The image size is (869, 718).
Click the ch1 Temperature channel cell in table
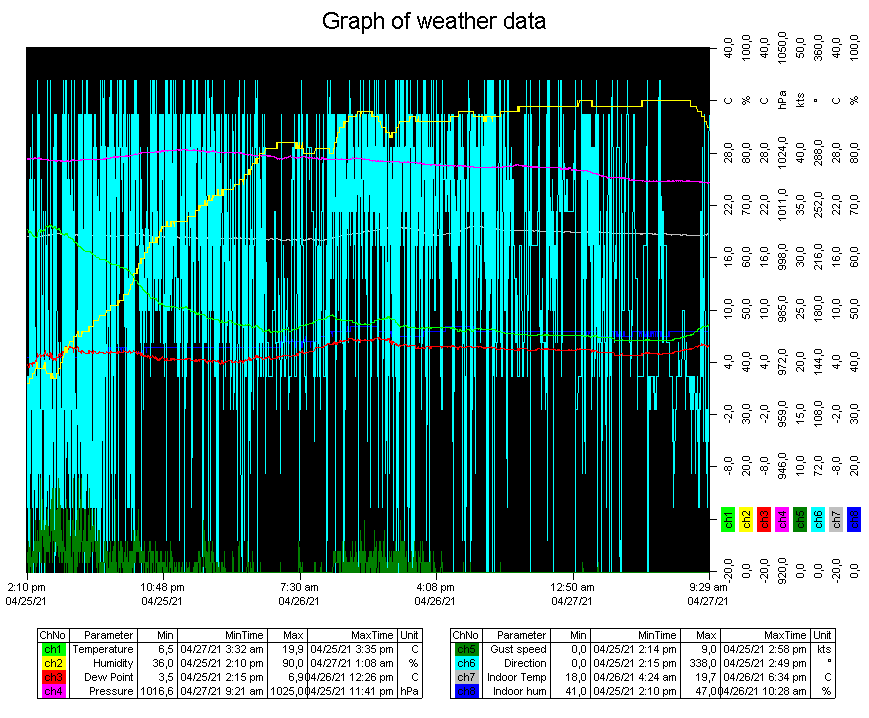(x=52, y=649)
